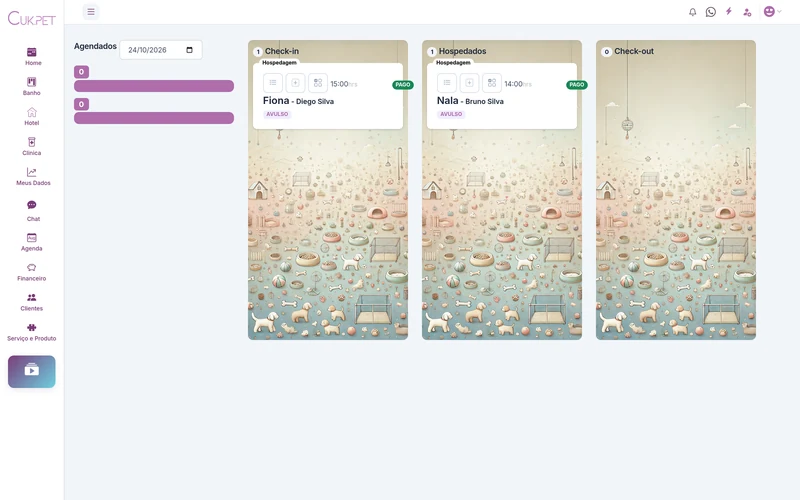Image resolution: width=800 pixels, height=500 pixels.
Task: Click the Hospedagem label on Fiona's card
Action: coord(279,62)
